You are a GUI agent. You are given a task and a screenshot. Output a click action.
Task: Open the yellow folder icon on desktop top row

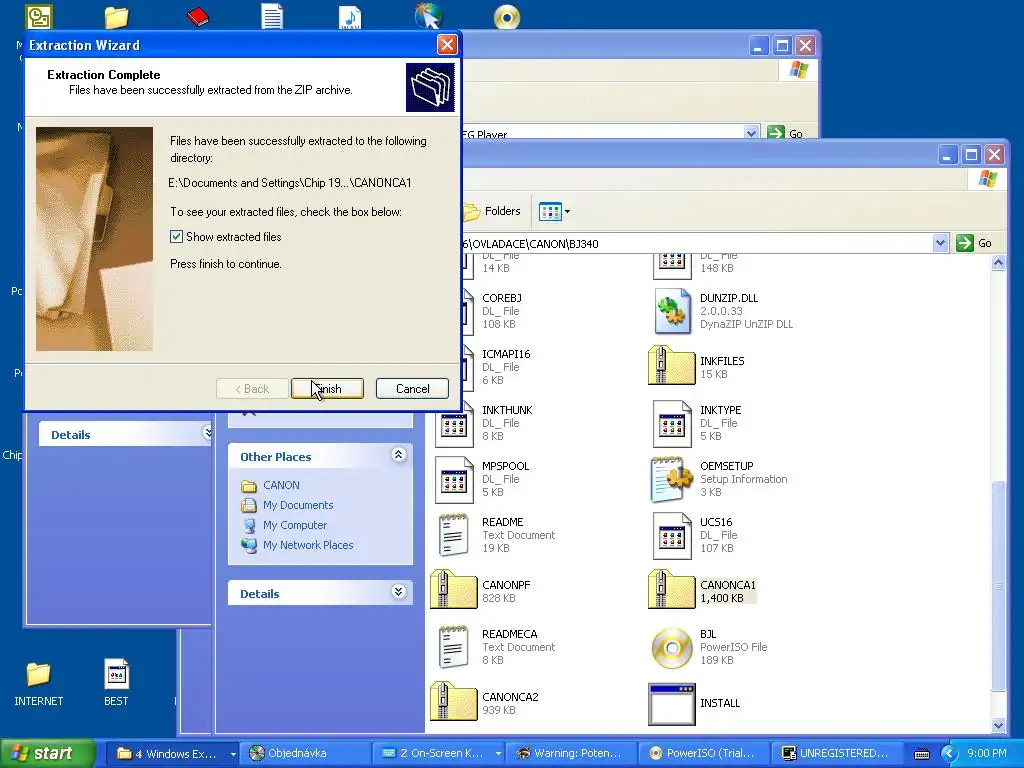(116, 18)
